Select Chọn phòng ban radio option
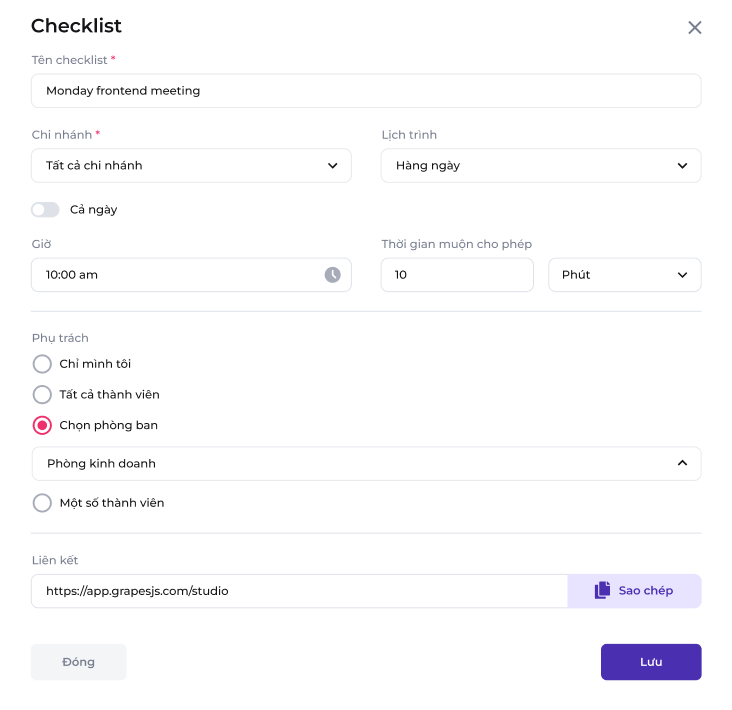Image resolution: width=732 pixels, height=710 pixels. click(x=42, y=425)
